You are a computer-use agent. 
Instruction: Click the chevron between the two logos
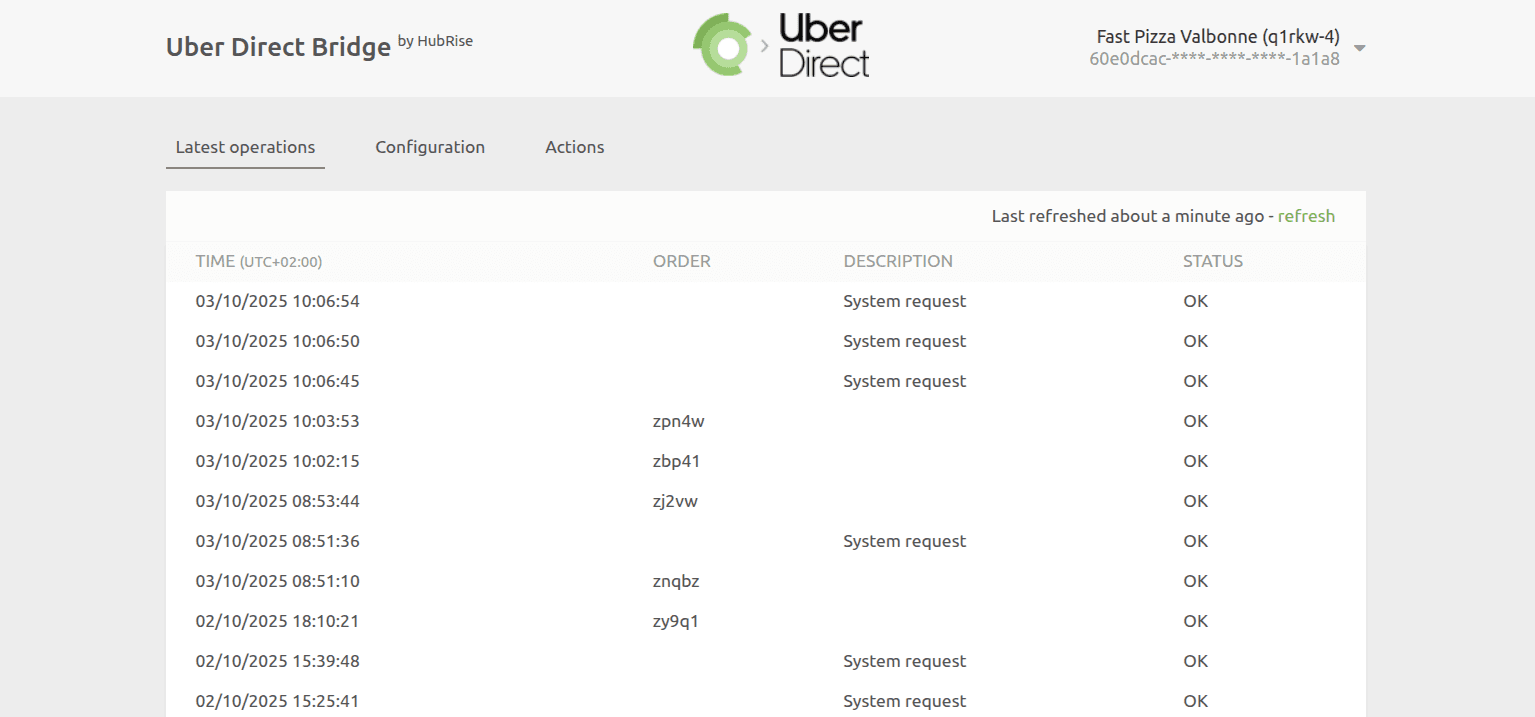(x=764, y=45)
